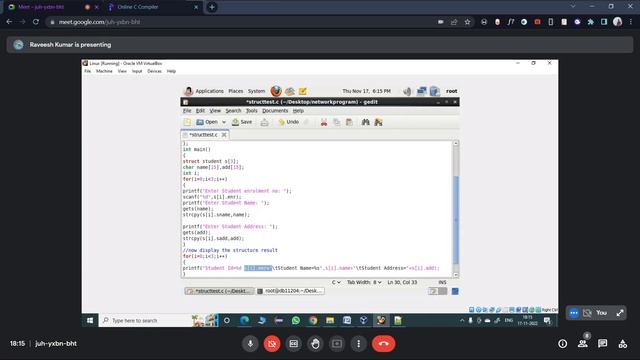Open Meet more options menu
The width and height of the screenshot is (640, 360).
point(358,344)
